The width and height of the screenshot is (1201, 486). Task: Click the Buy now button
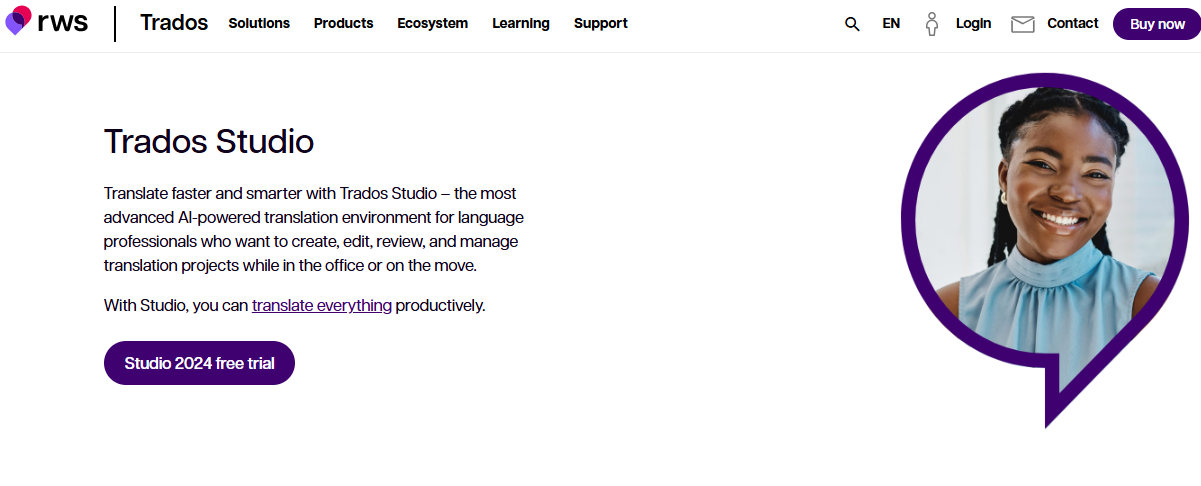(x=1157, y=24)
